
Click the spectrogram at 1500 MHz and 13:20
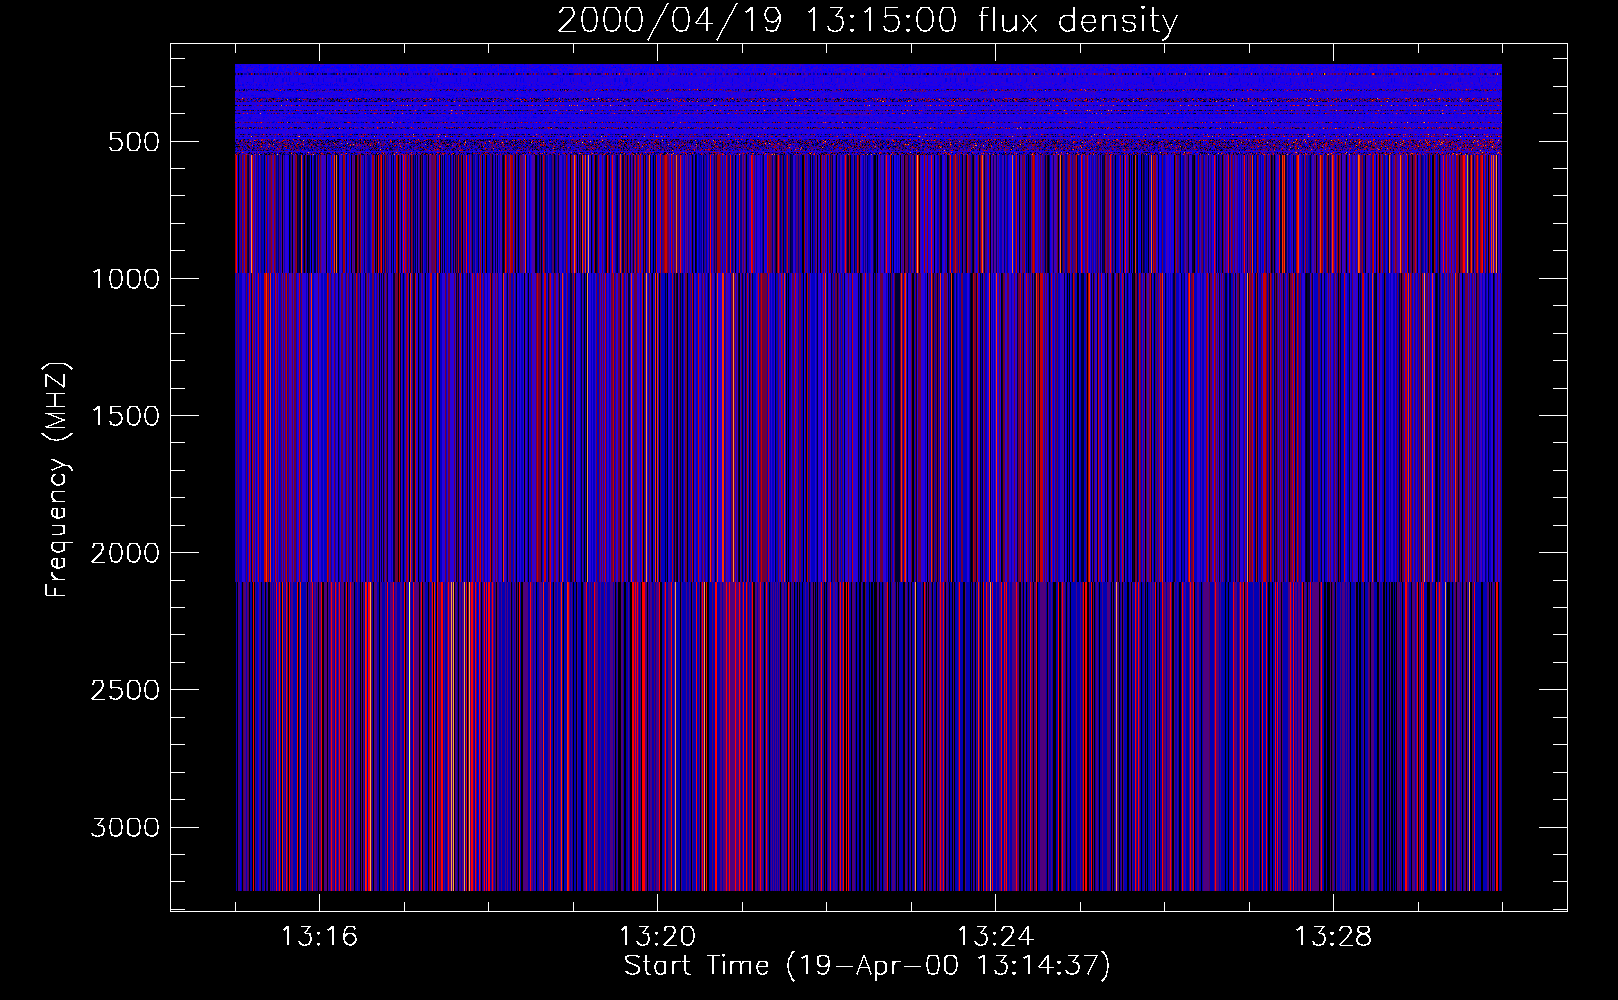(657, 415)
